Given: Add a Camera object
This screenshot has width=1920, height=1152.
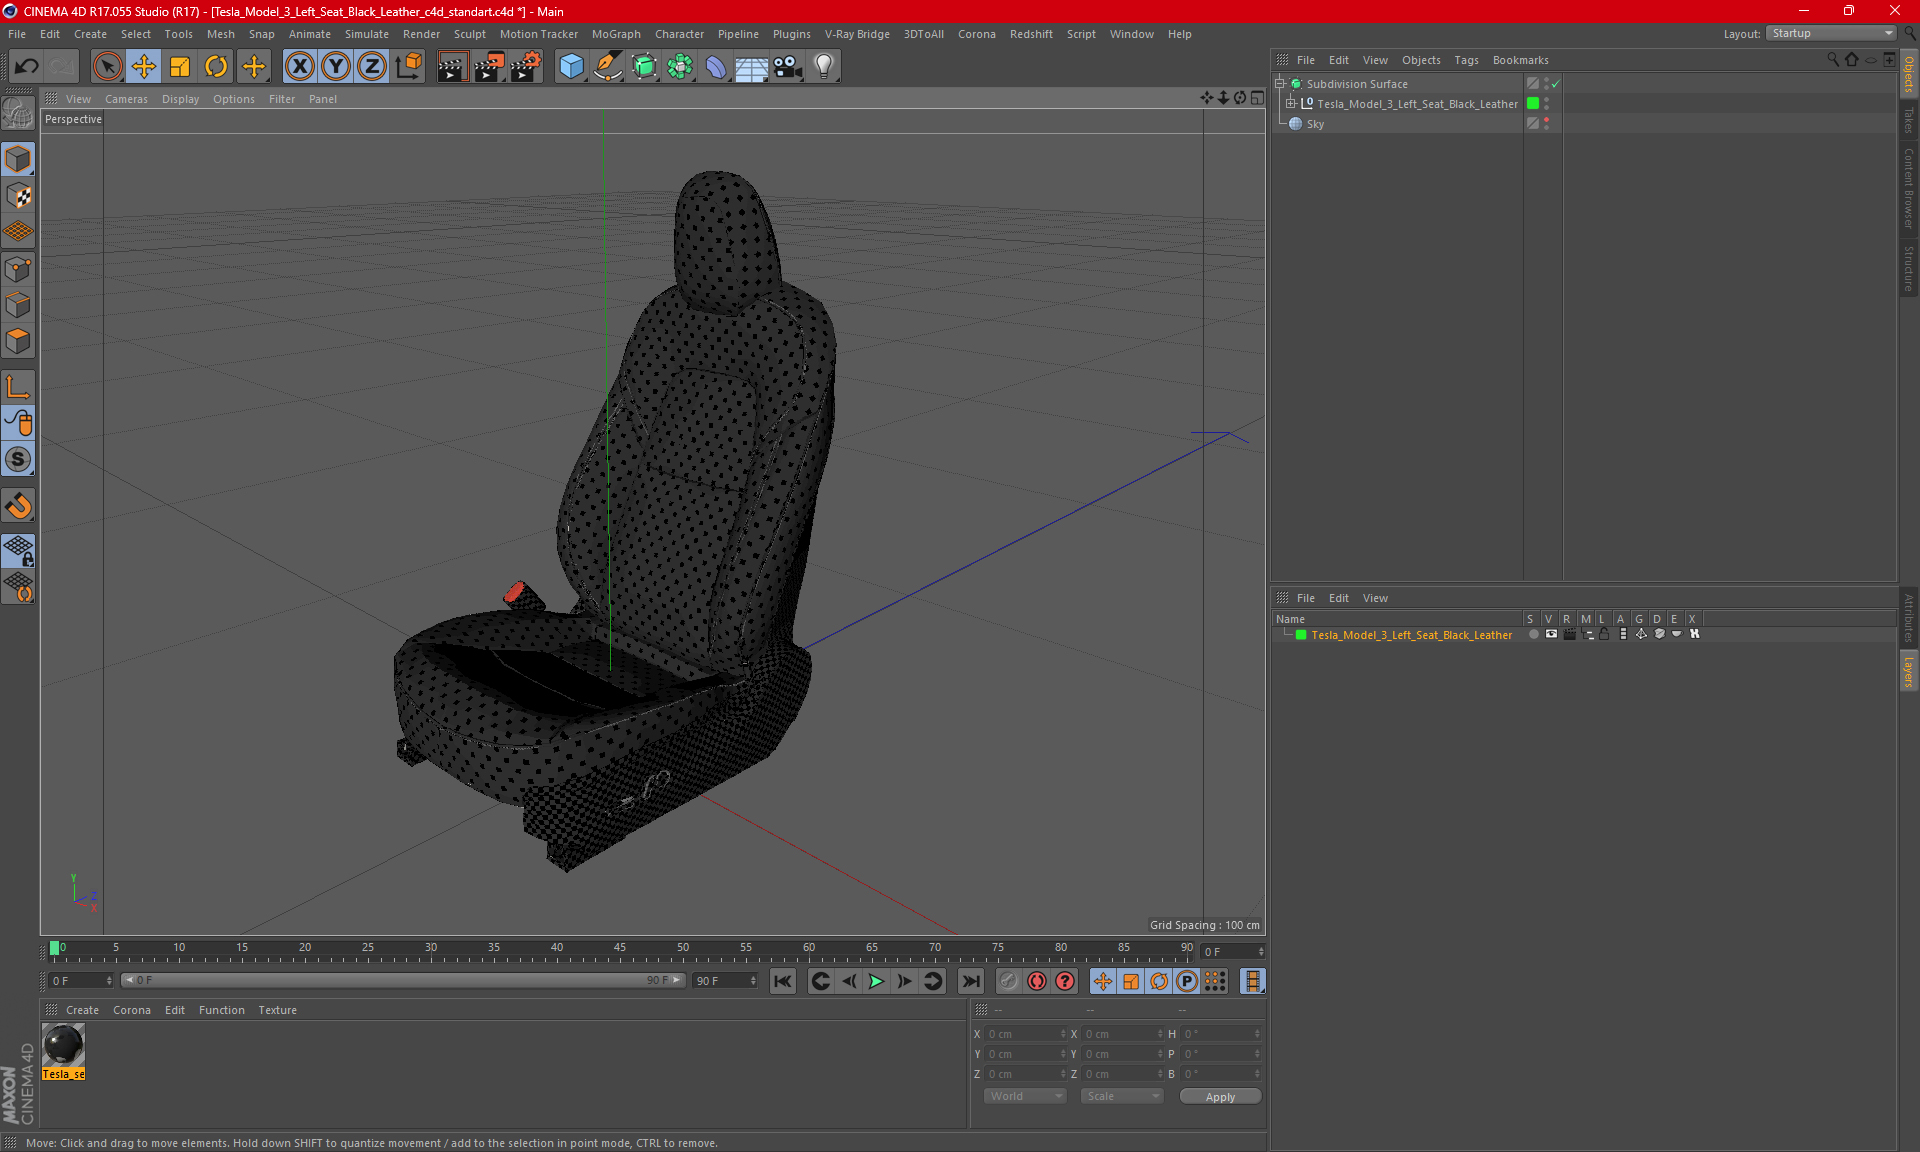Looking at the screenshot, I should coord(788,67).
